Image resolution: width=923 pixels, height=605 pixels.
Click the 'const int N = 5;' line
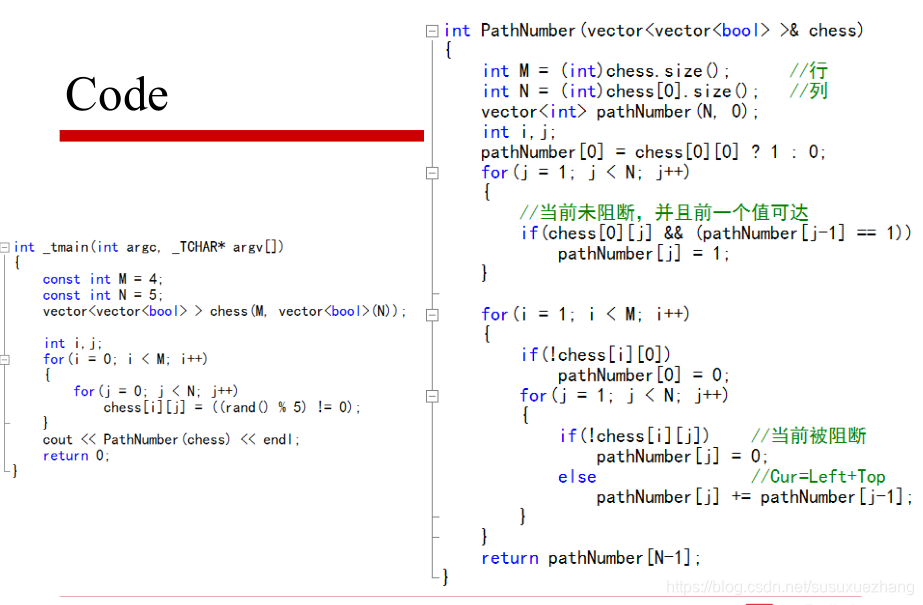click(102, 295)
